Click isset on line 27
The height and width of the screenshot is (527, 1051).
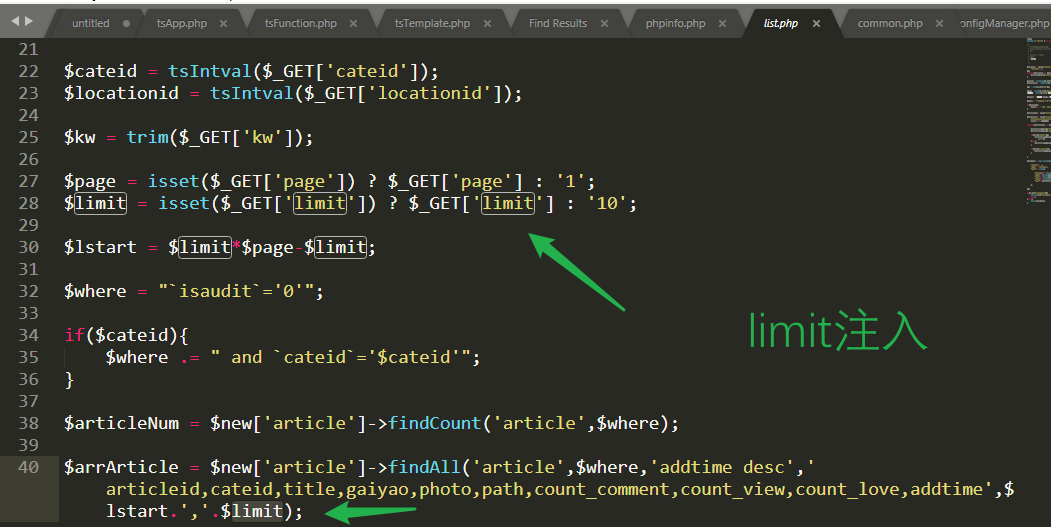click(174, 182)
